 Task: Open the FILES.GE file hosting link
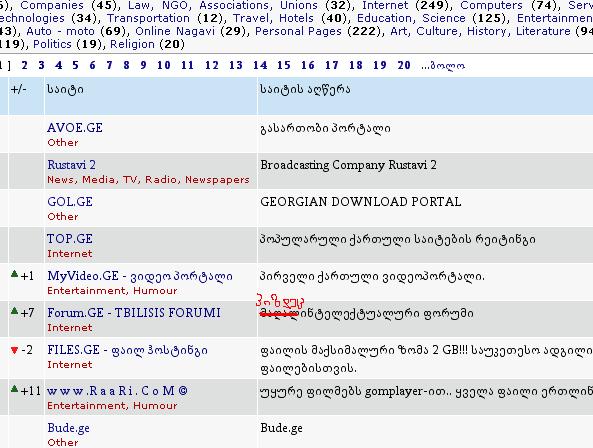[127, 350]
